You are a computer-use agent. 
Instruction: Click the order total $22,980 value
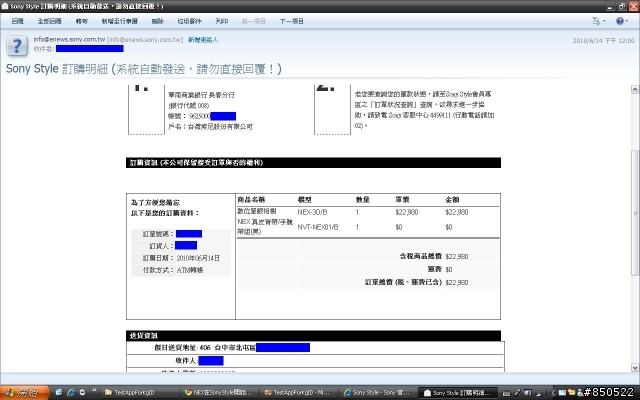click(457, 282)
